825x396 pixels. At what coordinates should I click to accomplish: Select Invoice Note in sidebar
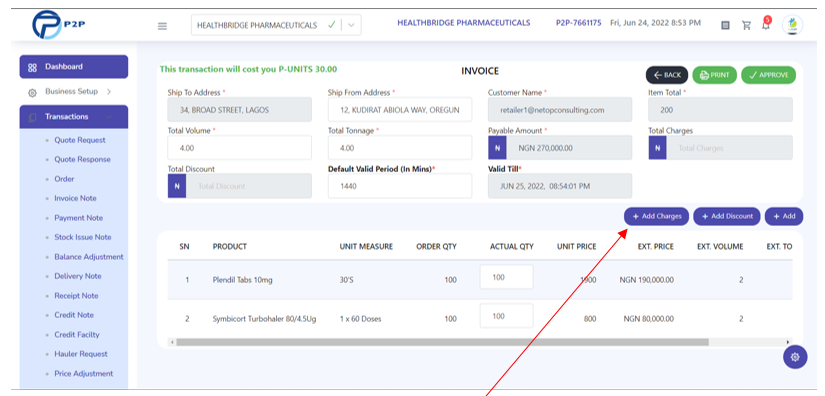click(75, 198)
